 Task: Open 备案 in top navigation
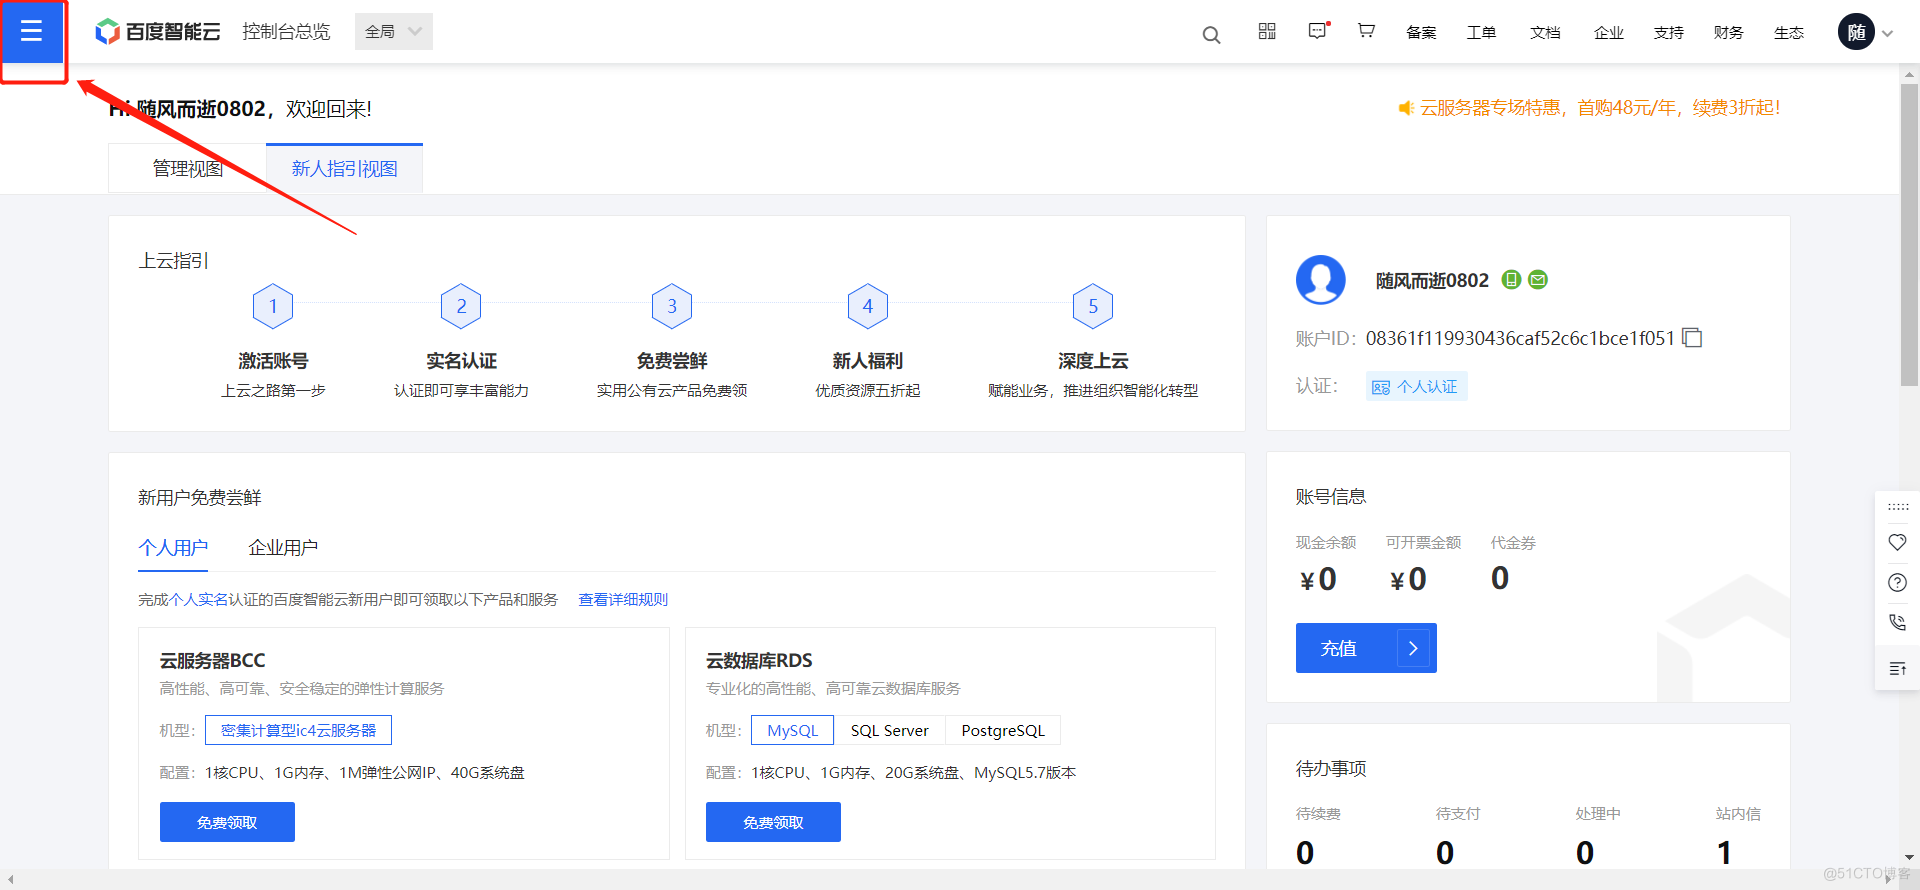(x=1421, y=32)
